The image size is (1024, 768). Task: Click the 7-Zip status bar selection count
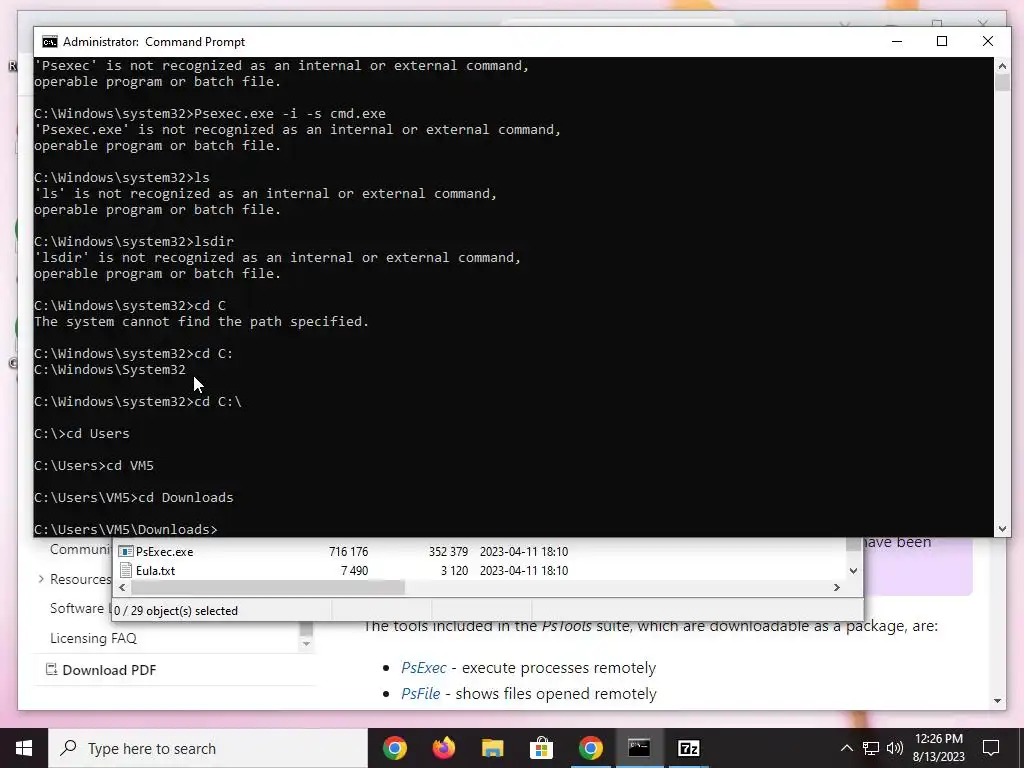point(176,611)
